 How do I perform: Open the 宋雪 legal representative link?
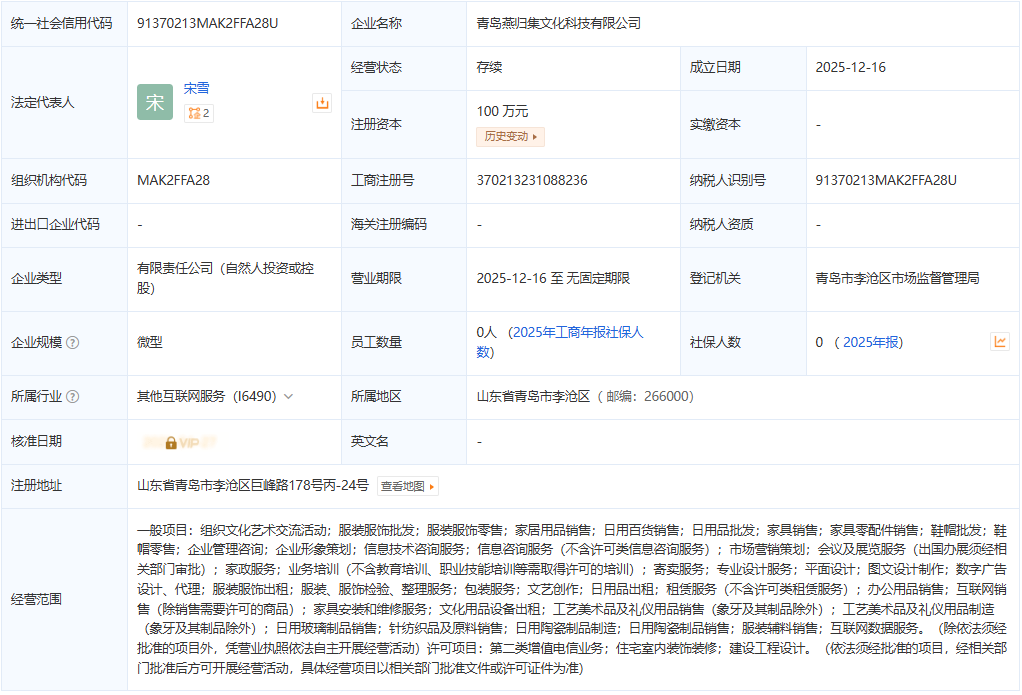[x=196, y=88]
